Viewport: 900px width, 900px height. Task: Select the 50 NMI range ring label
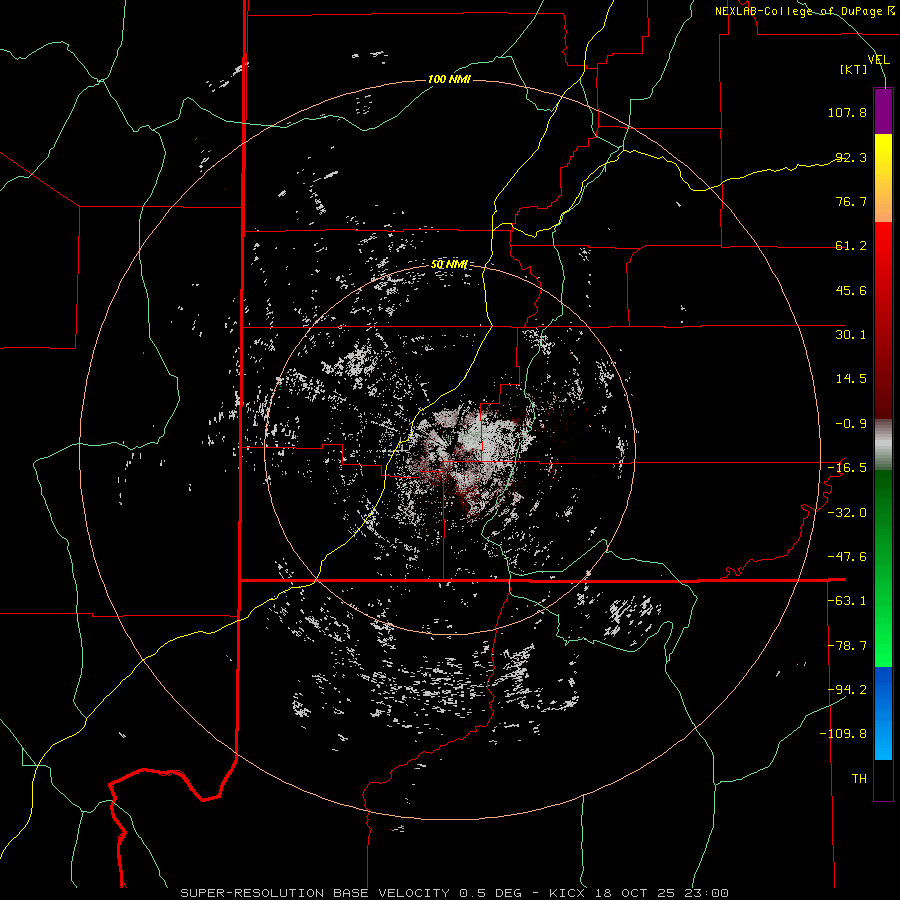(449, 265)
